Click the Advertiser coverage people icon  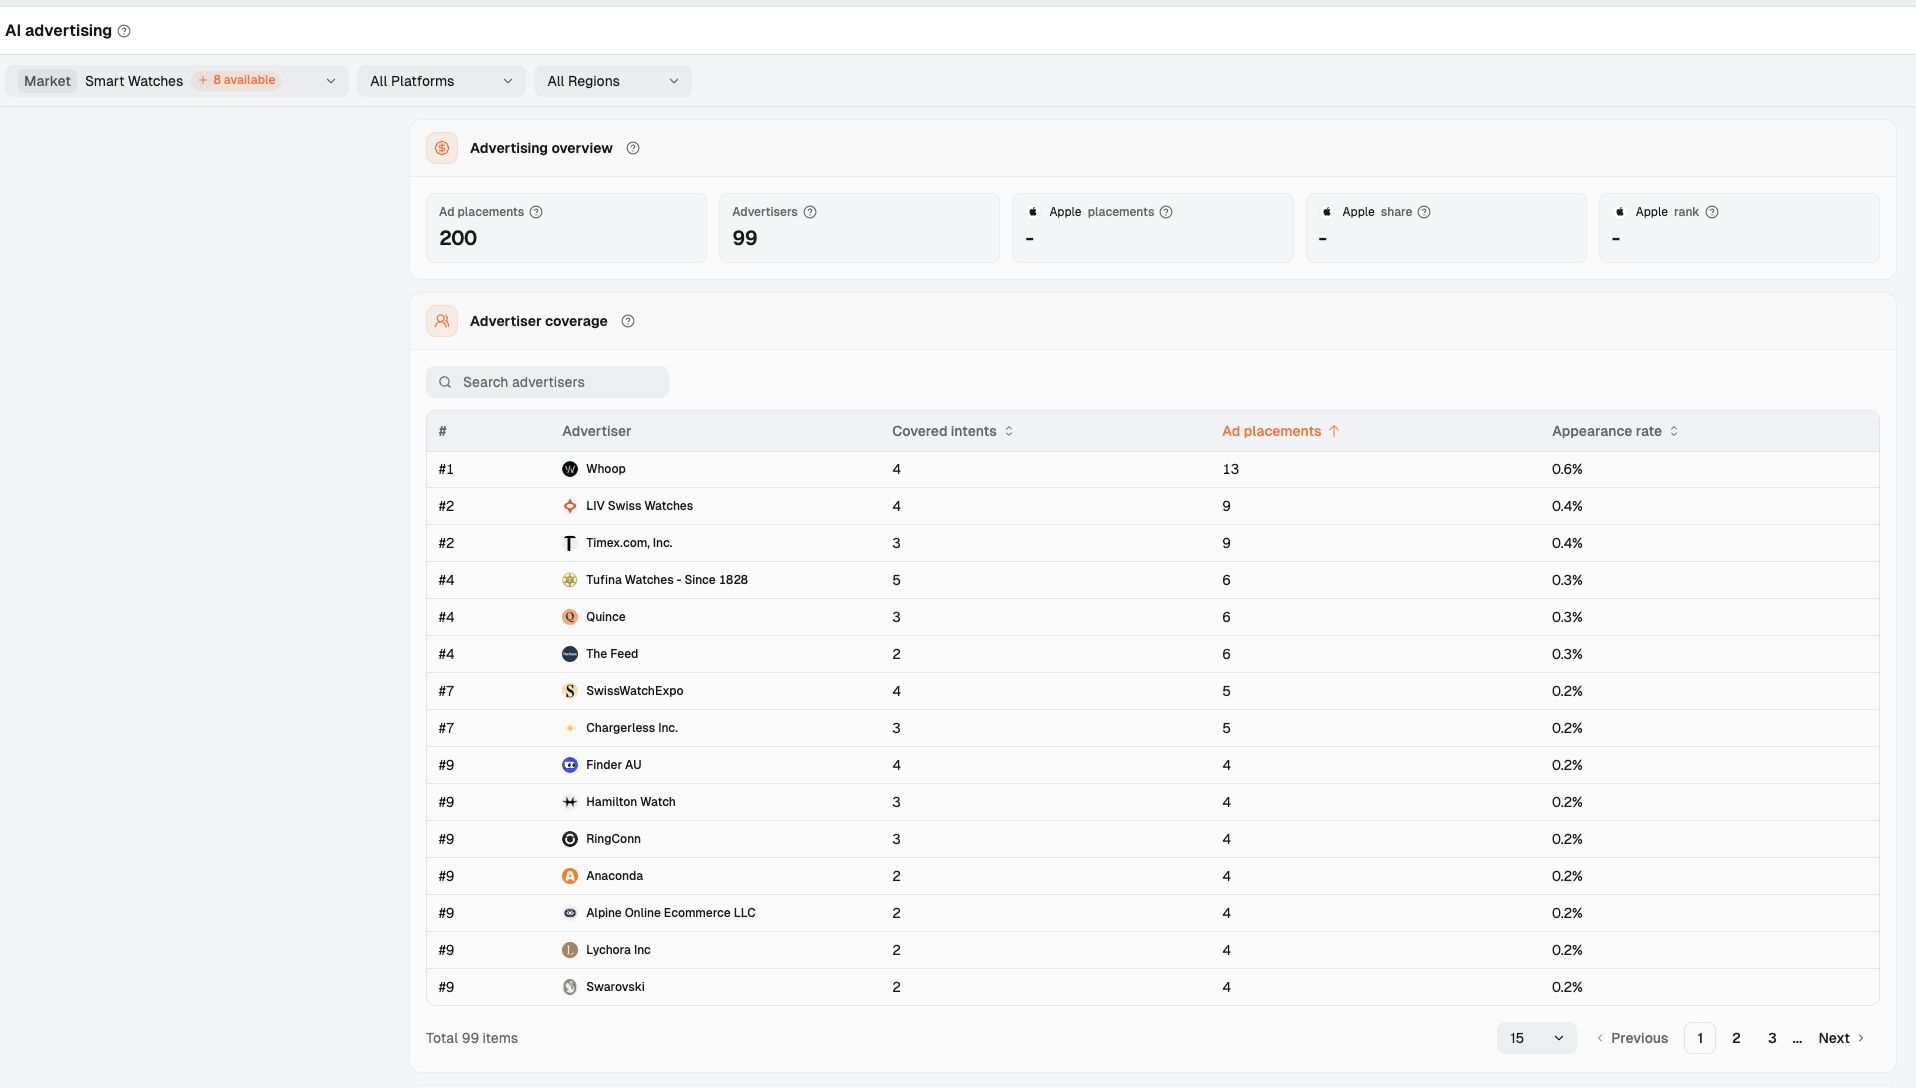(442, 321)
